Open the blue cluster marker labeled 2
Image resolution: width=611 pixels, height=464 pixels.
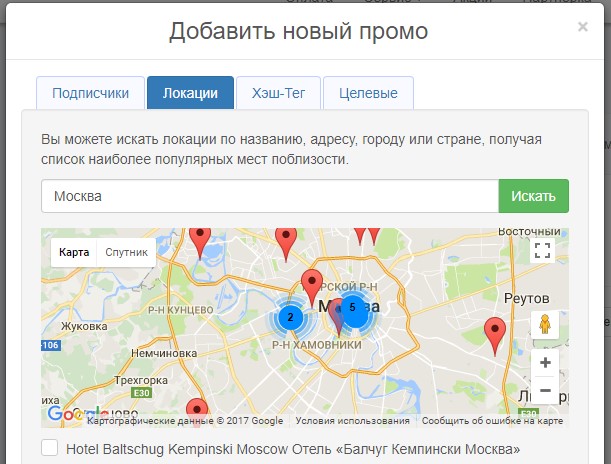pyautogui.click(x=290, y=317)
